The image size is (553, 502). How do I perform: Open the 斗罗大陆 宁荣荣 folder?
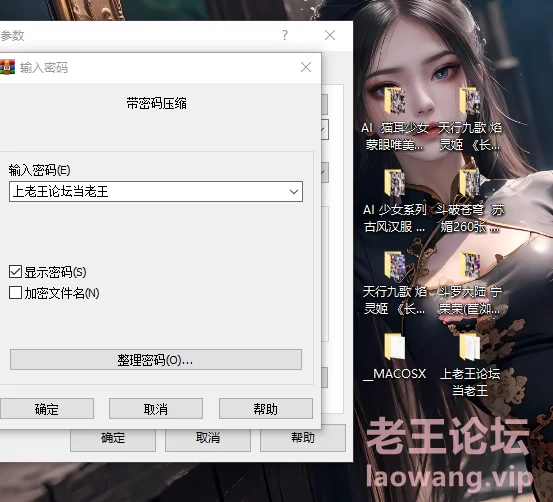470,265
